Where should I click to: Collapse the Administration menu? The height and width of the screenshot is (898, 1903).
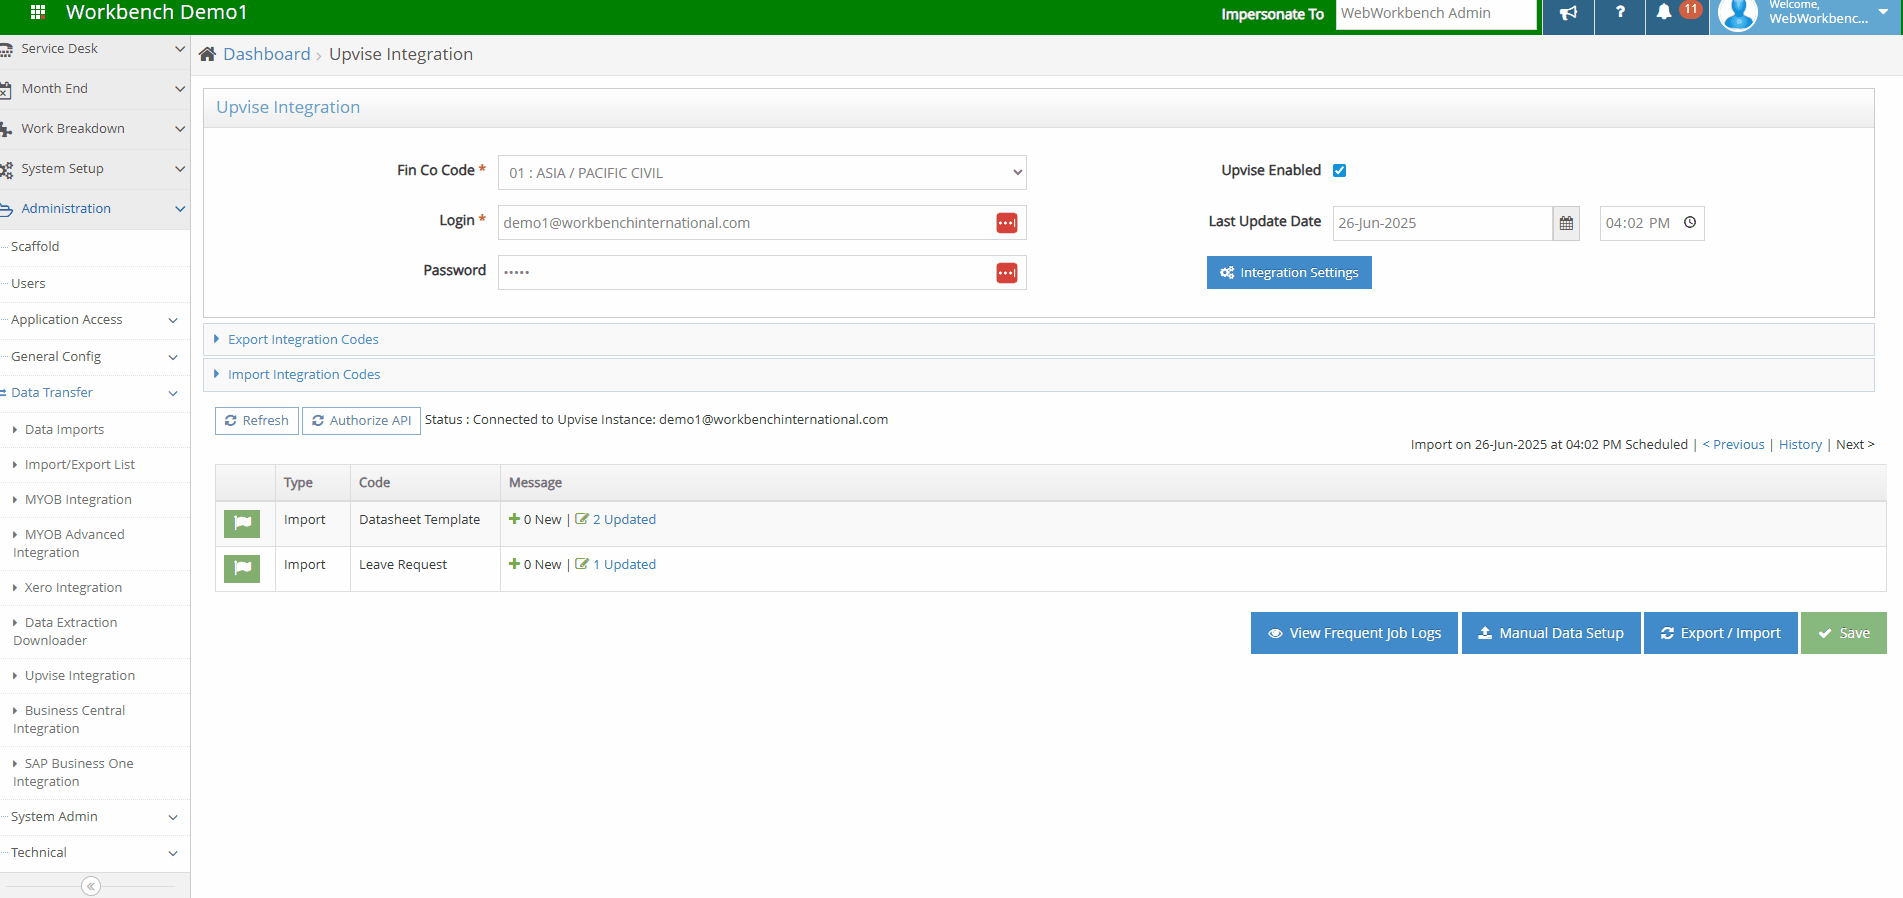pyautogui.click(x=180, y=209)
